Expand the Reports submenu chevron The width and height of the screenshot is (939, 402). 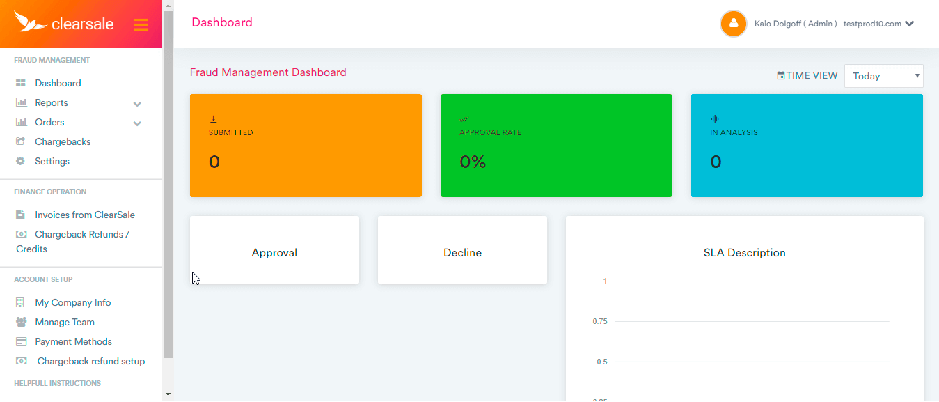click(138, 103)
